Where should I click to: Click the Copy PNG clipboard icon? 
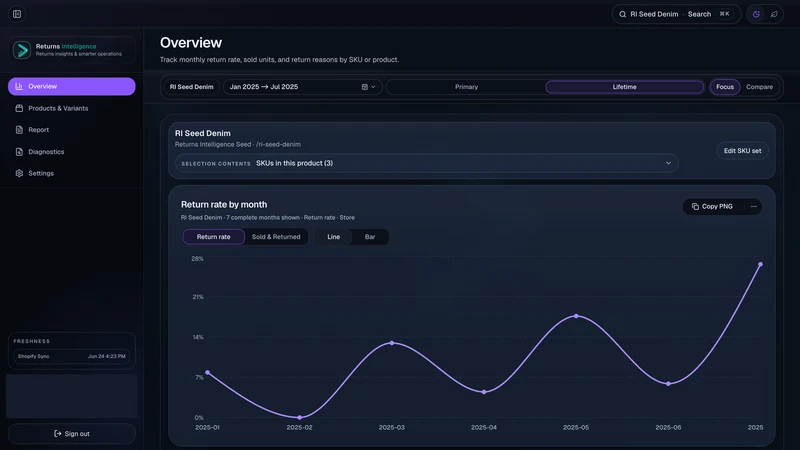pos(695,206)
